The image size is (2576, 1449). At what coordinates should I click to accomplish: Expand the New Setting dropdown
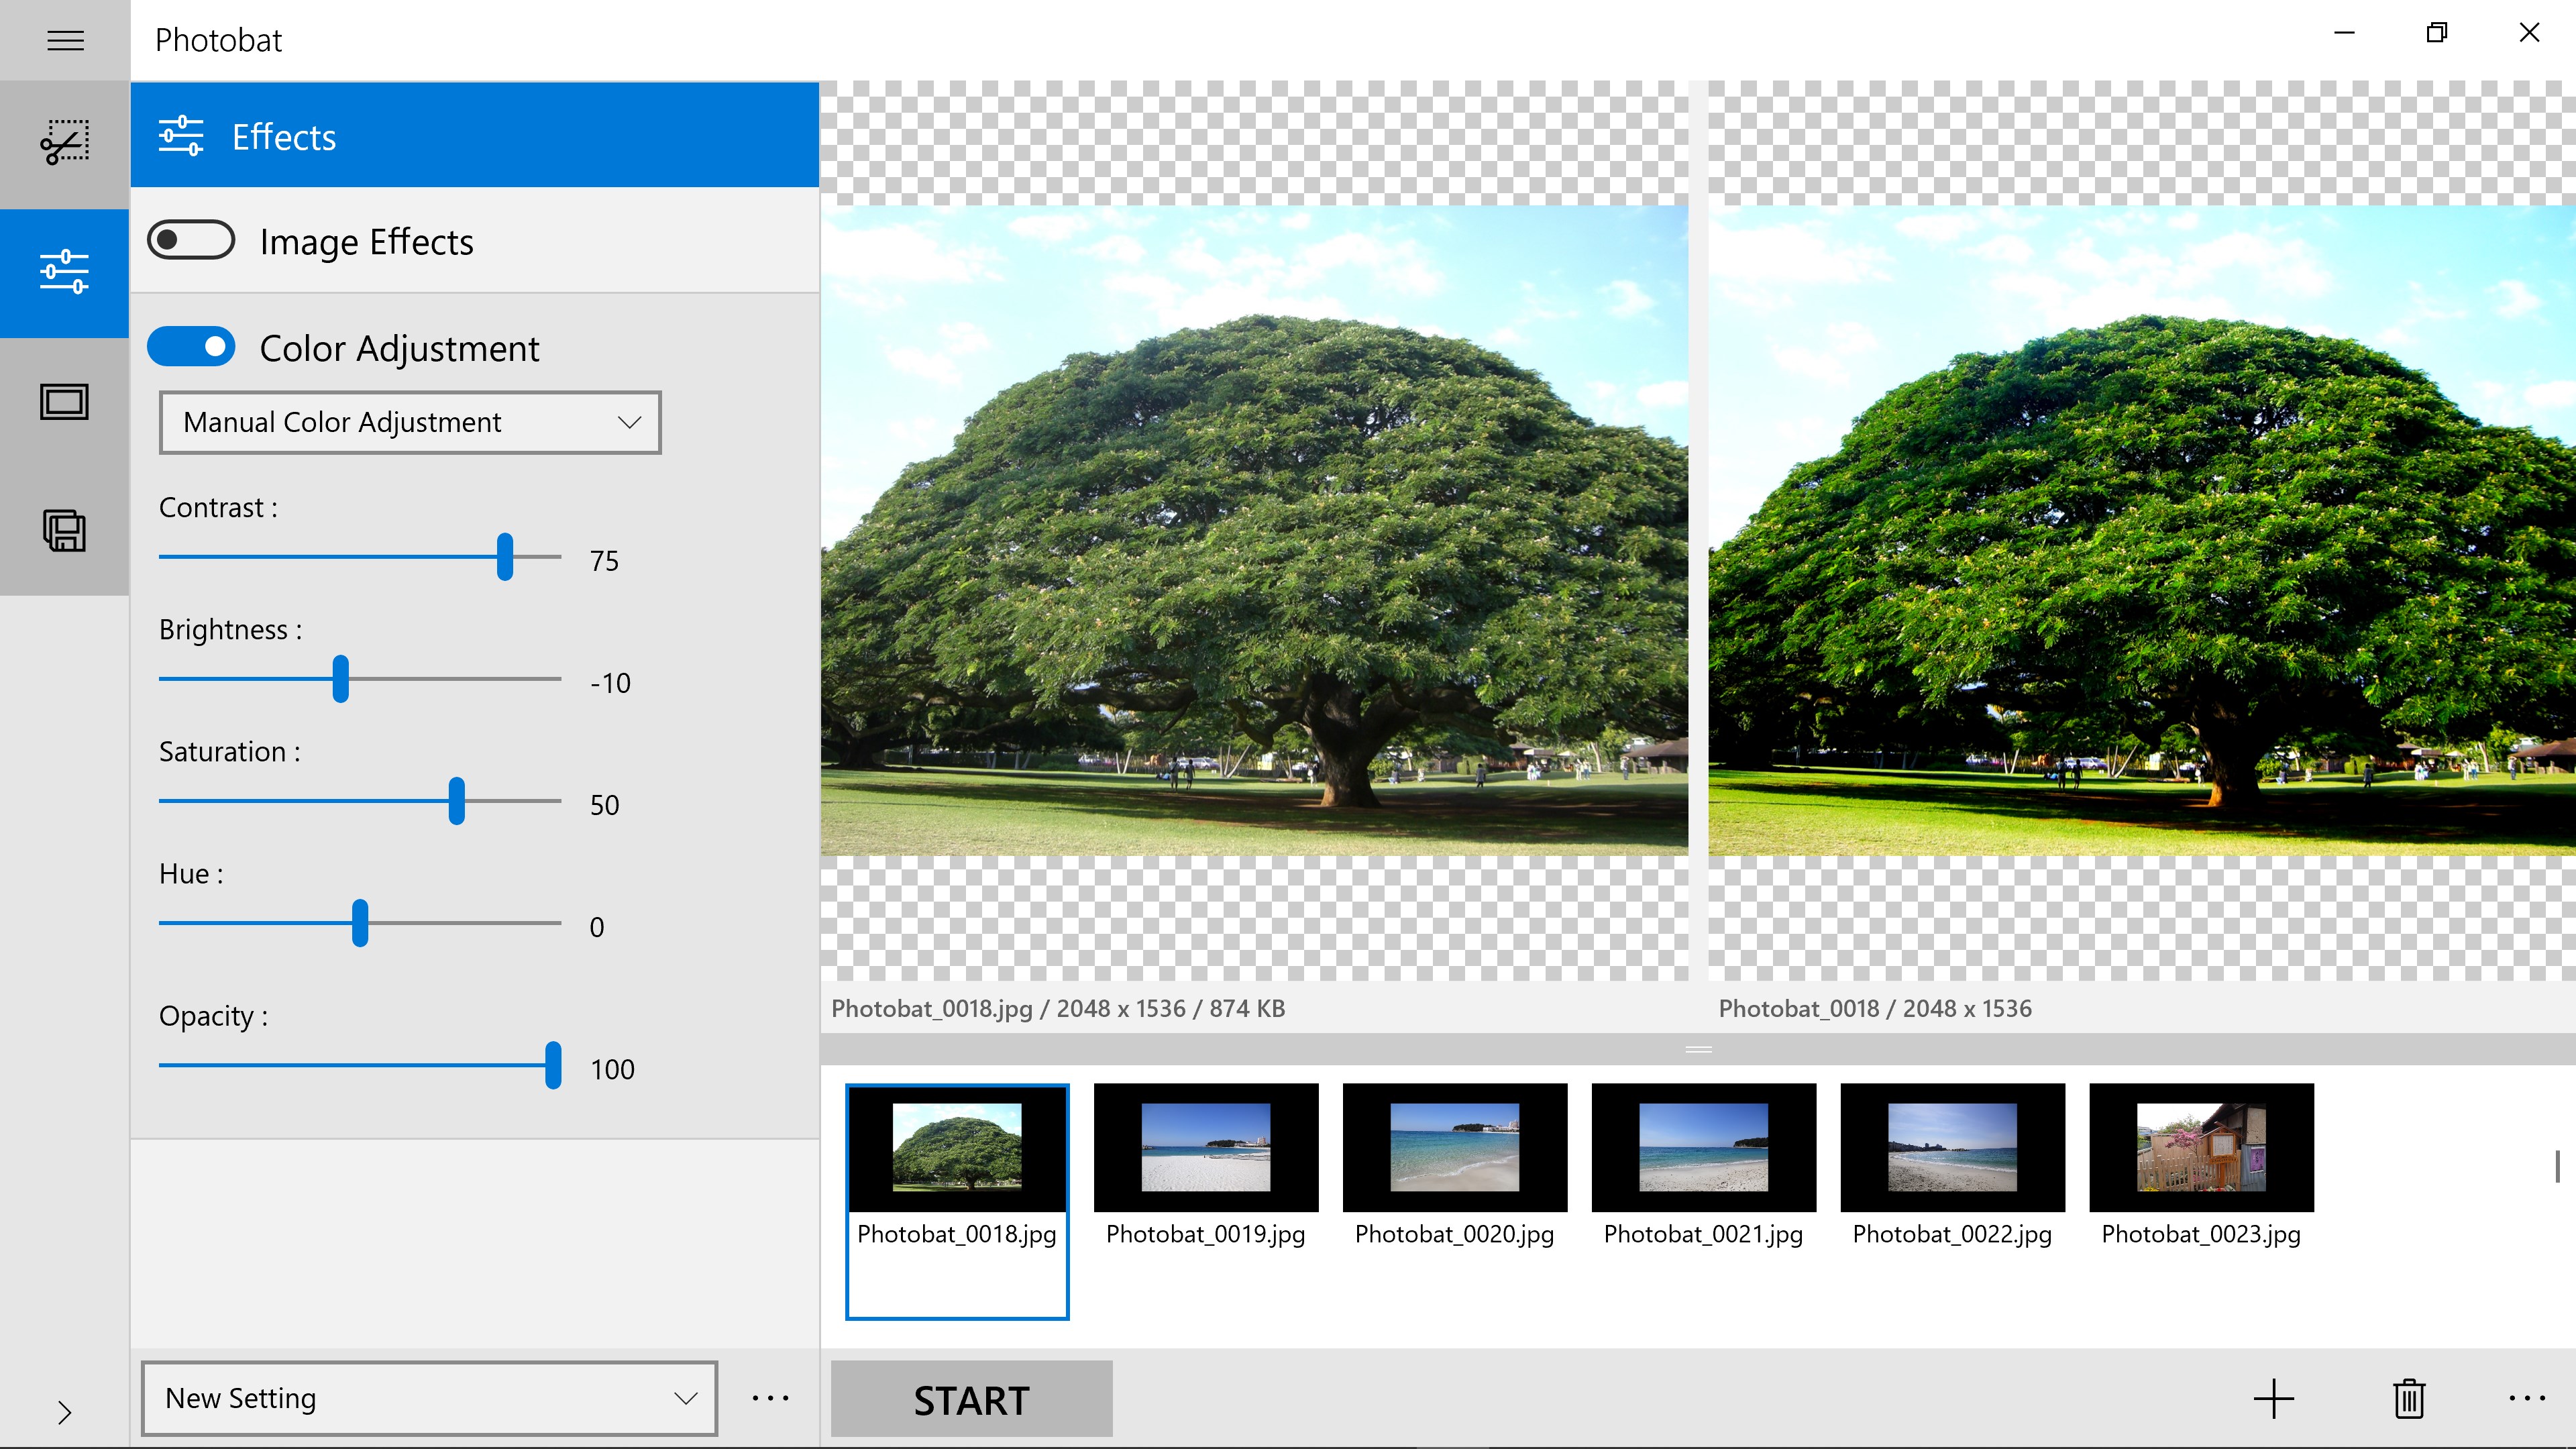click(x=429, y=1398)
